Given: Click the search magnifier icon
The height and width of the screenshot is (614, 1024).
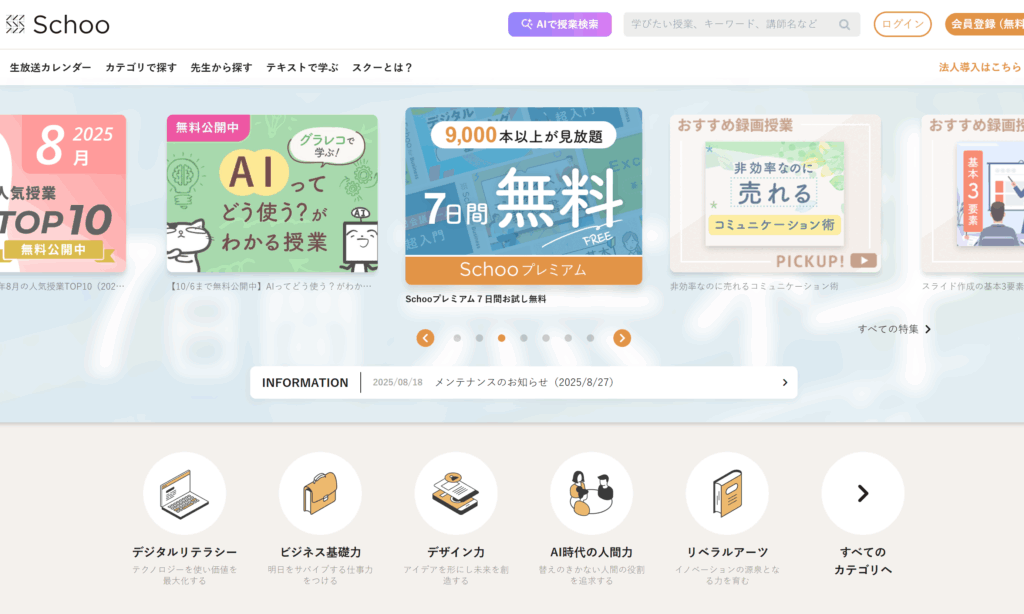Looking at the screenshot, I should [845, 25].
